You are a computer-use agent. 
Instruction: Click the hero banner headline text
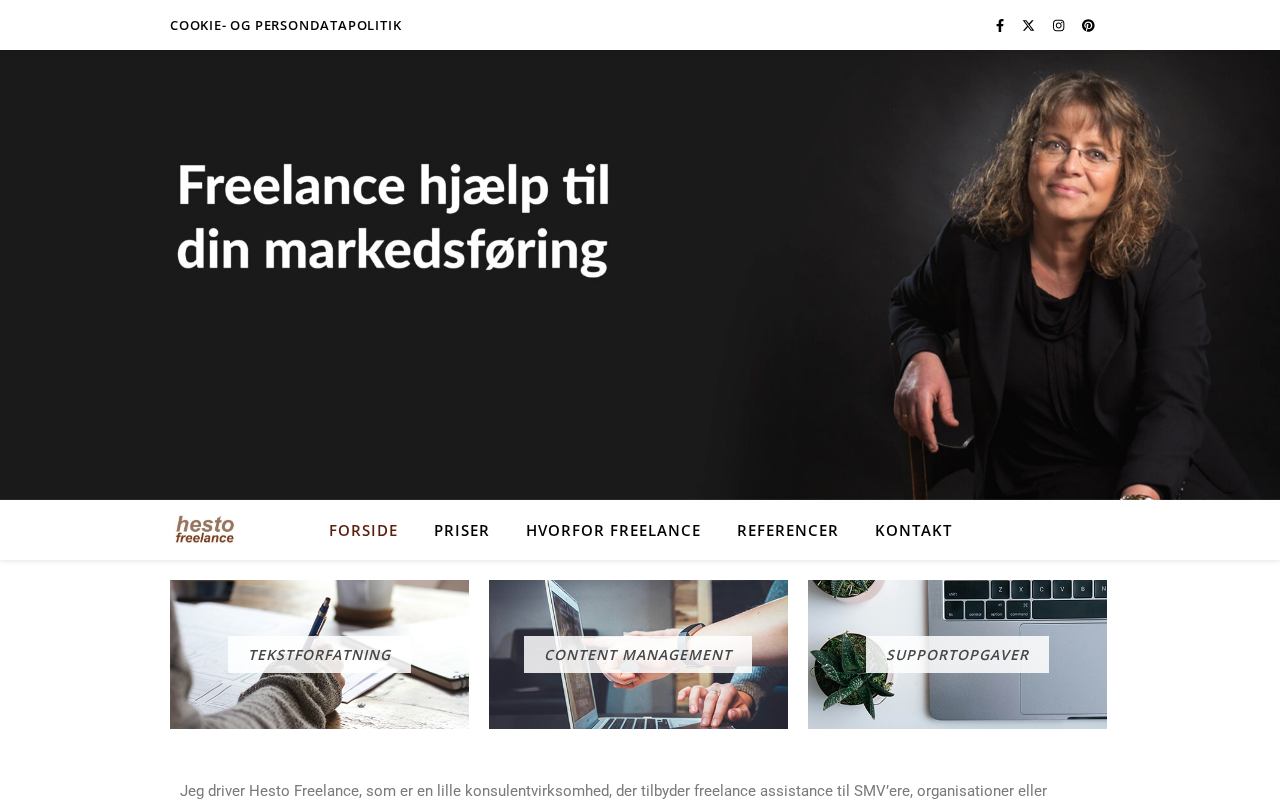[393, 217]
